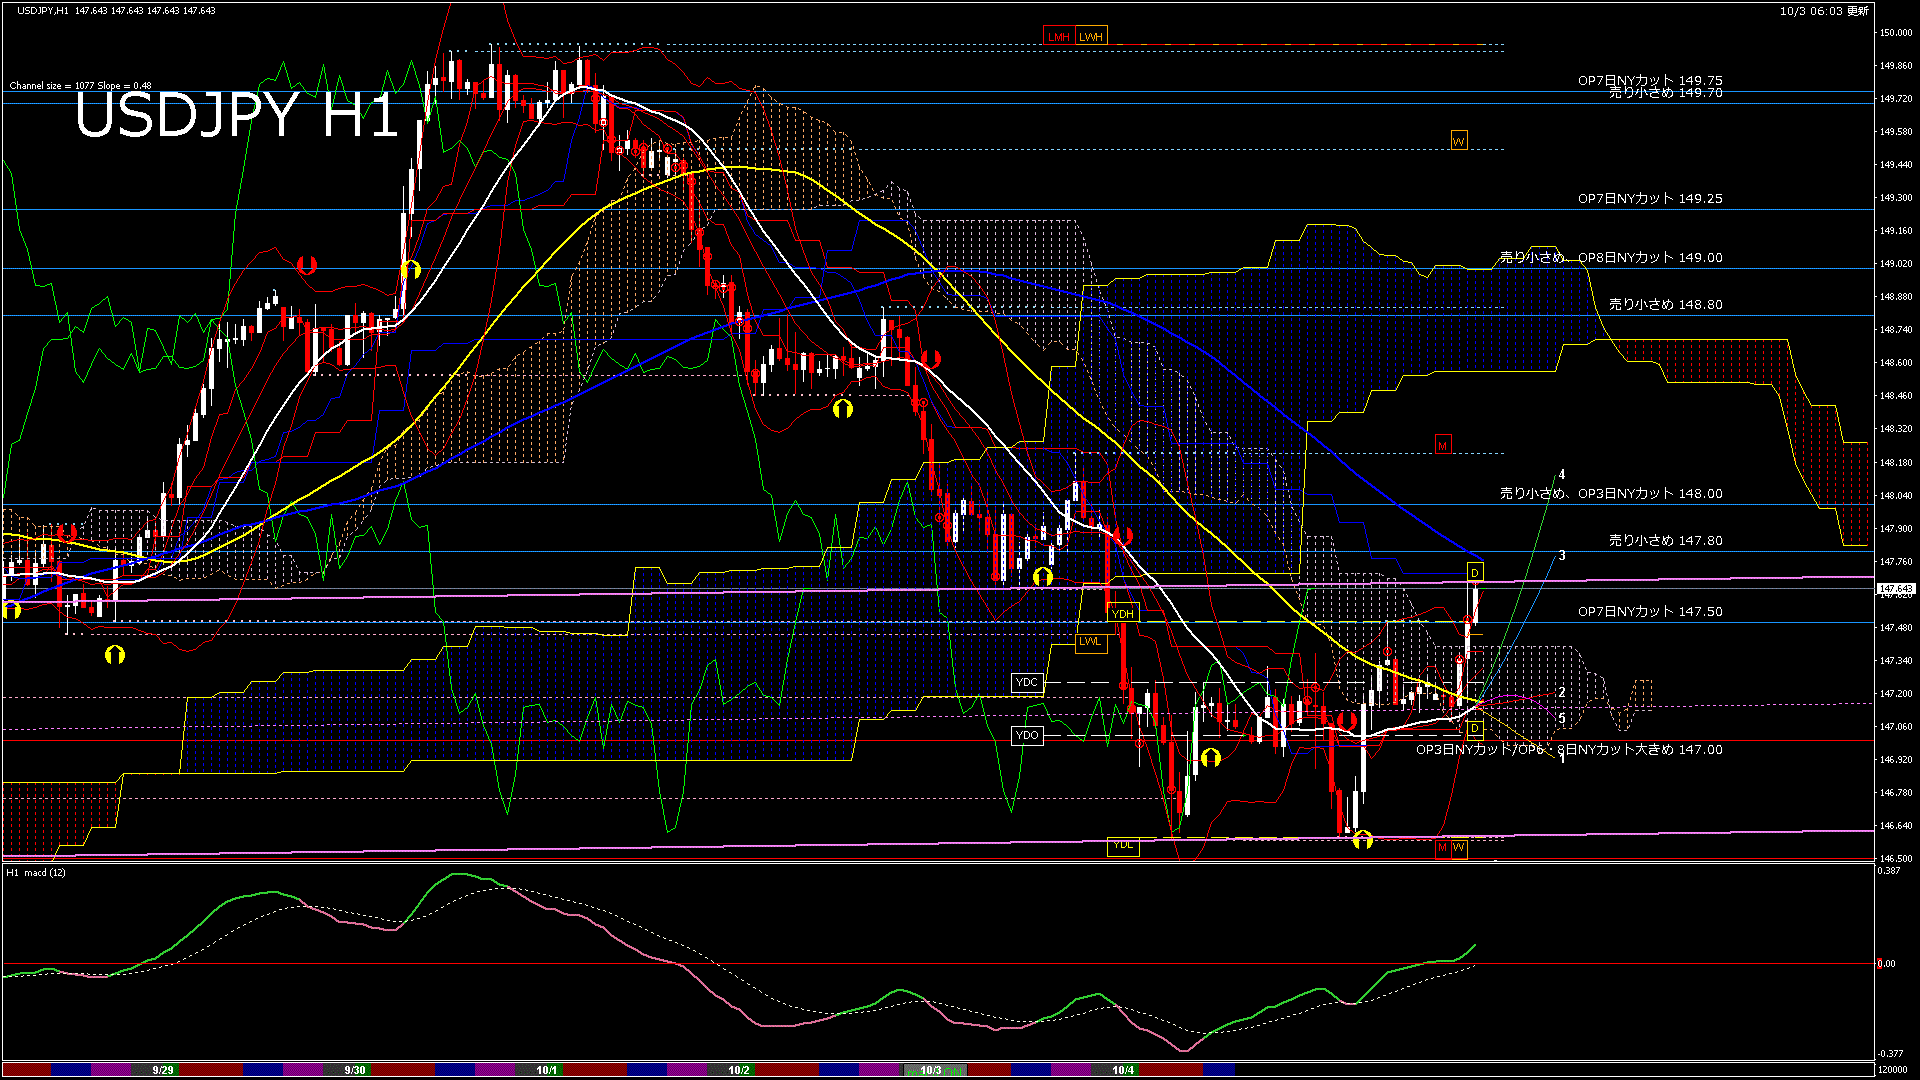1920x1080 pixels.
Task: Click the white YDC label box
Action: [1027, 683]
